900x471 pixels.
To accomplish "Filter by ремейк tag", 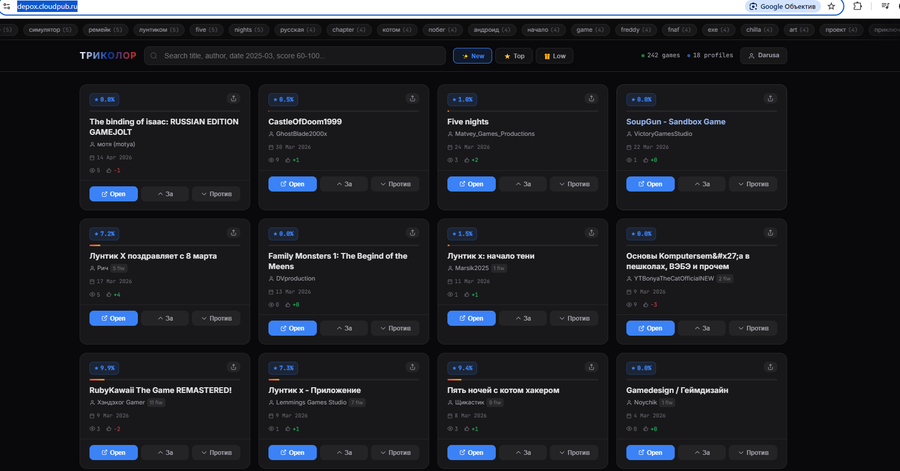I will coord(105,30).
